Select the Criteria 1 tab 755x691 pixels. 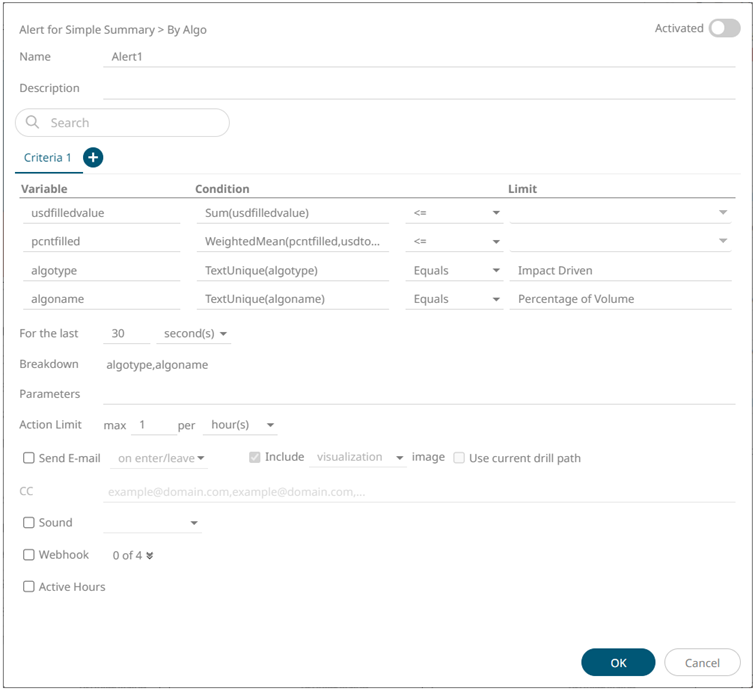click(x=47, y=158)
